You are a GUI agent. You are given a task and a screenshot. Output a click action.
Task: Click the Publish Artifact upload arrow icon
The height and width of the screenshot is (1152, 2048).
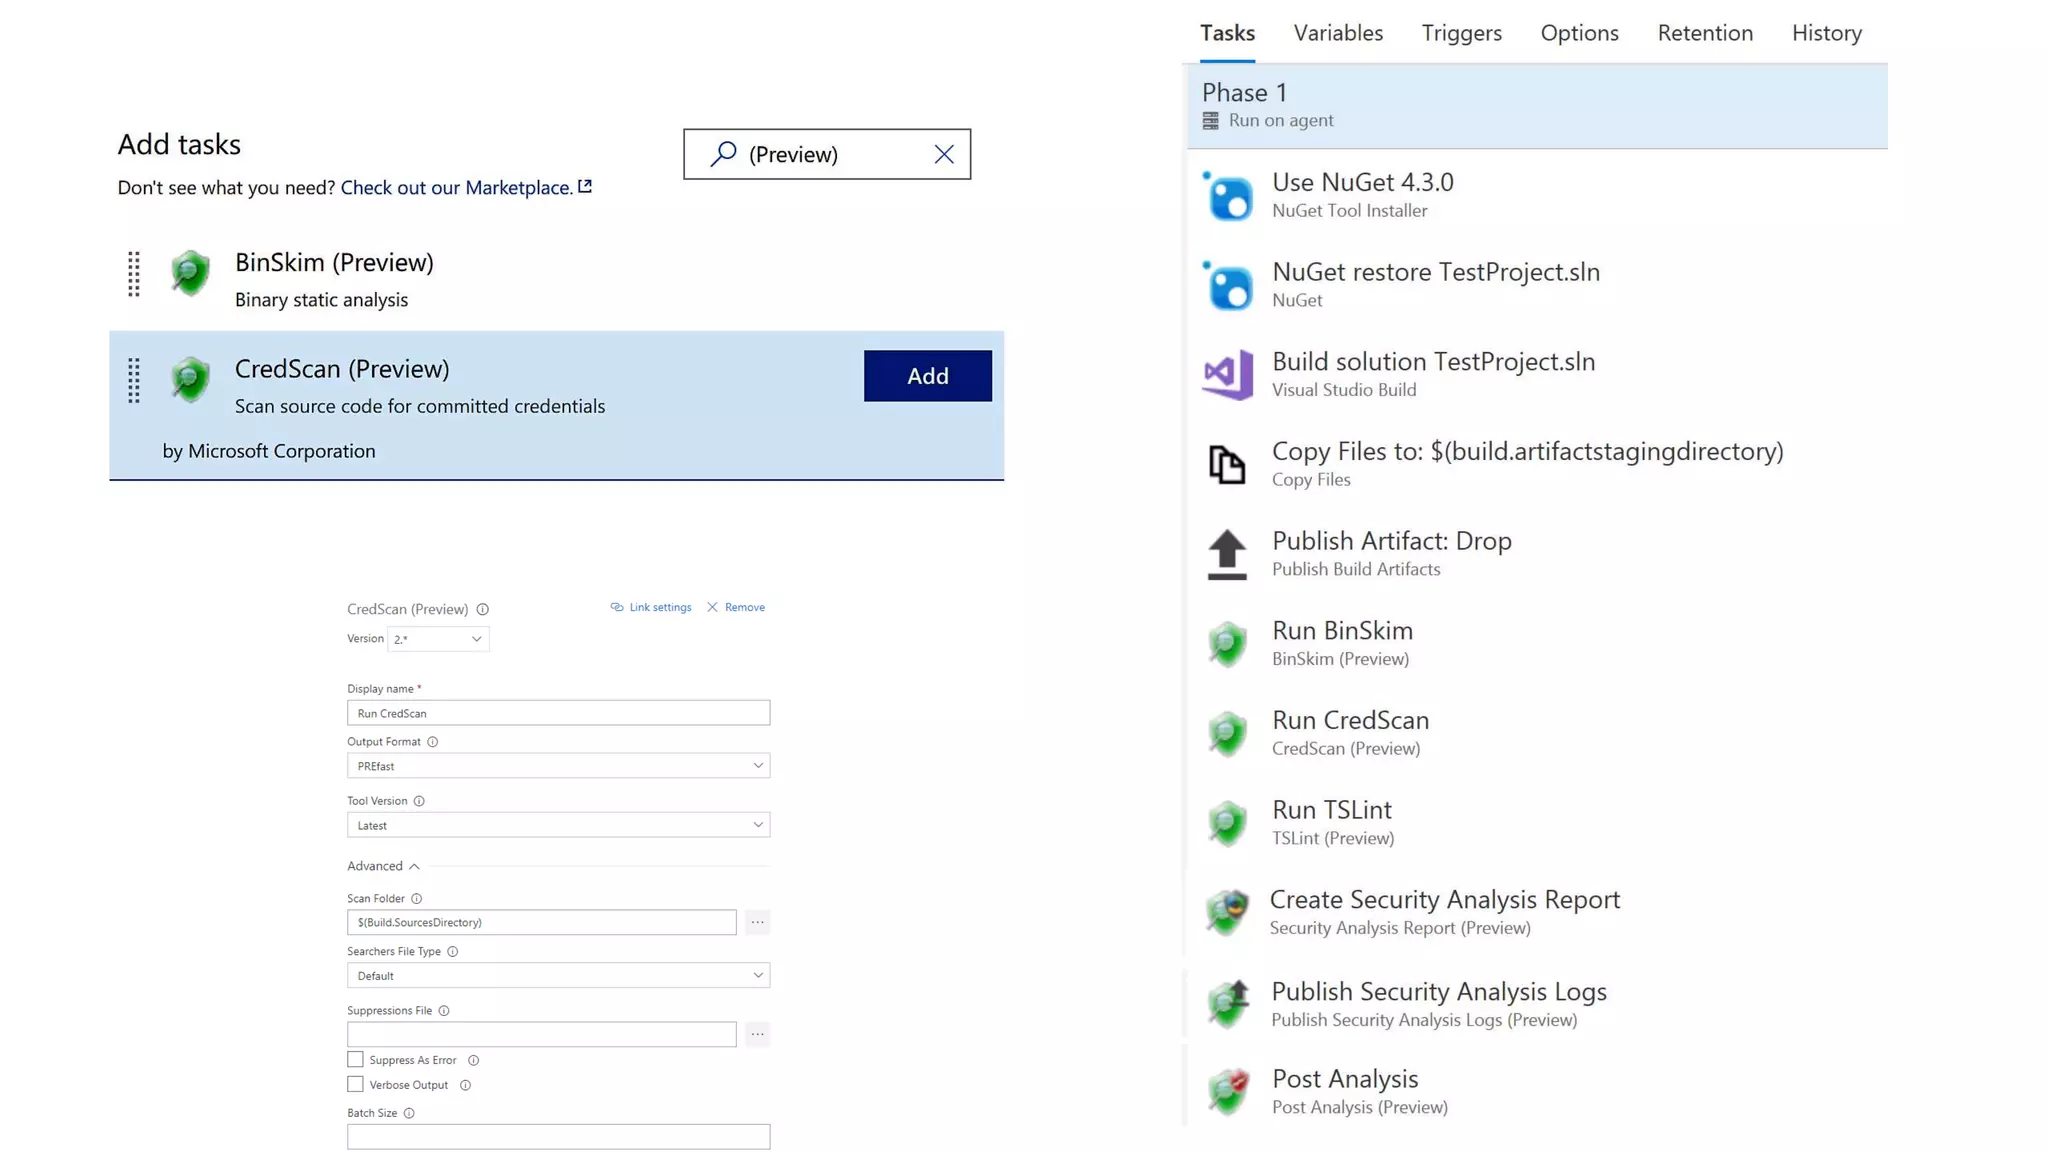(1227, 554)
